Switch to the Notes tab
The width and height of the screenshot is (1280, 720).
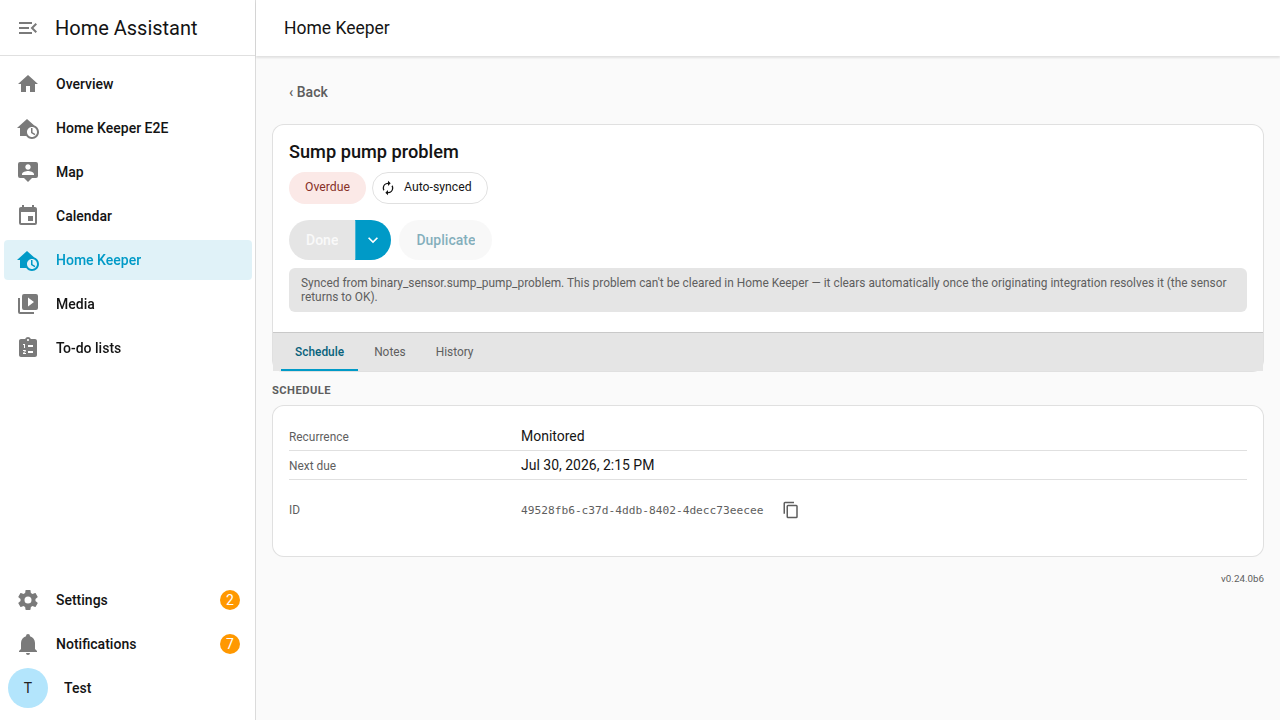390,352
